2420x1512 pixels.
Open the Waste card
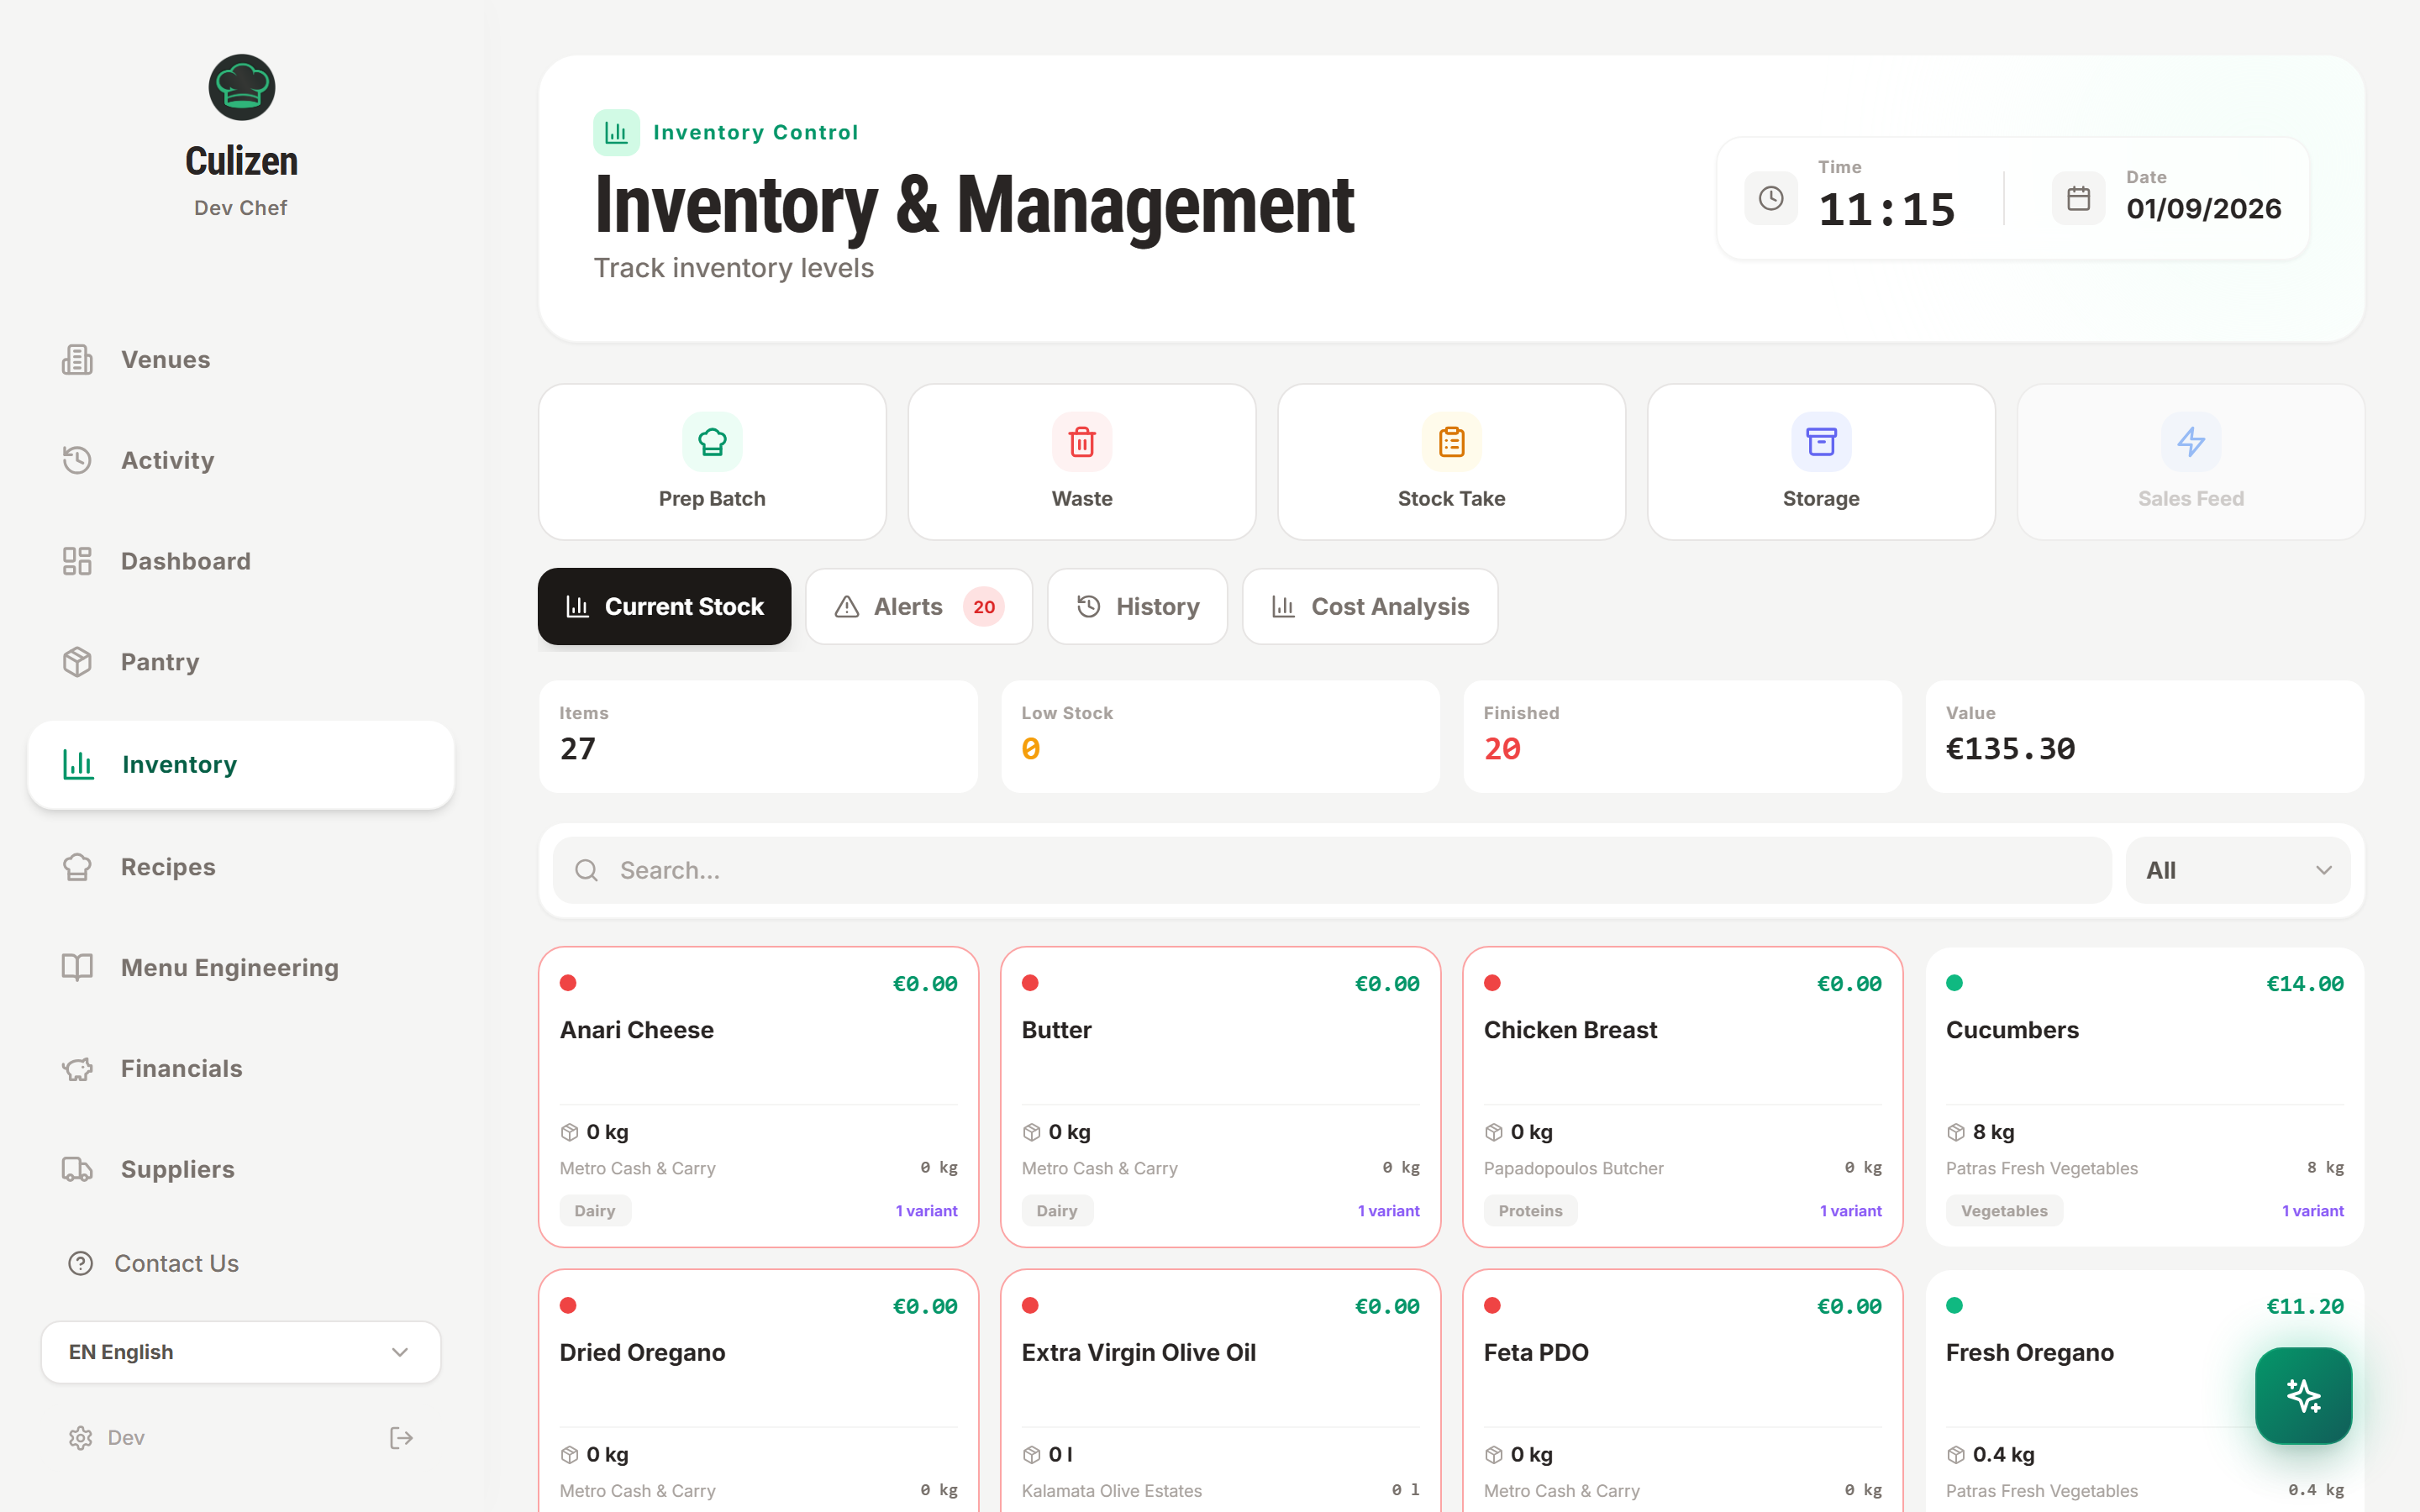point(1082,462)
